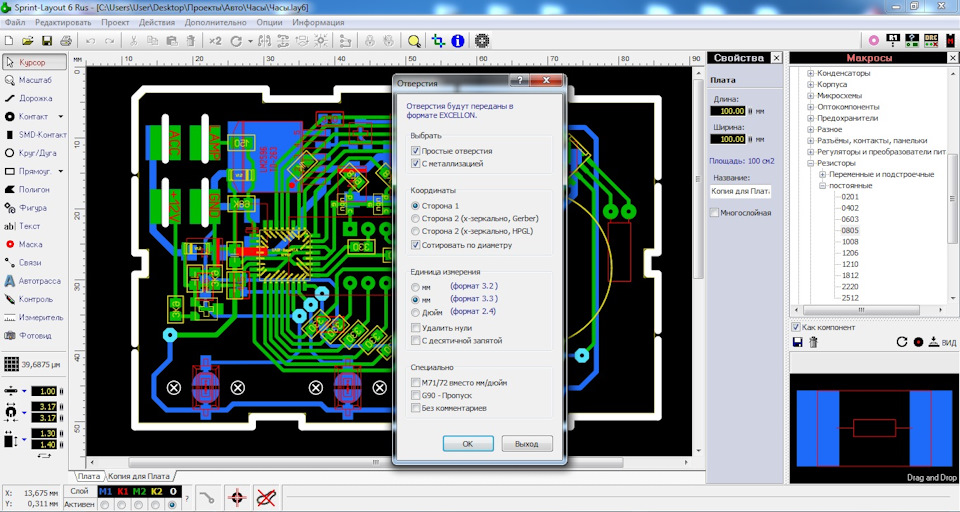
Task: Enable M71/72 вместо мм/дюйм checkbox
Action: [x=416, y=383]
